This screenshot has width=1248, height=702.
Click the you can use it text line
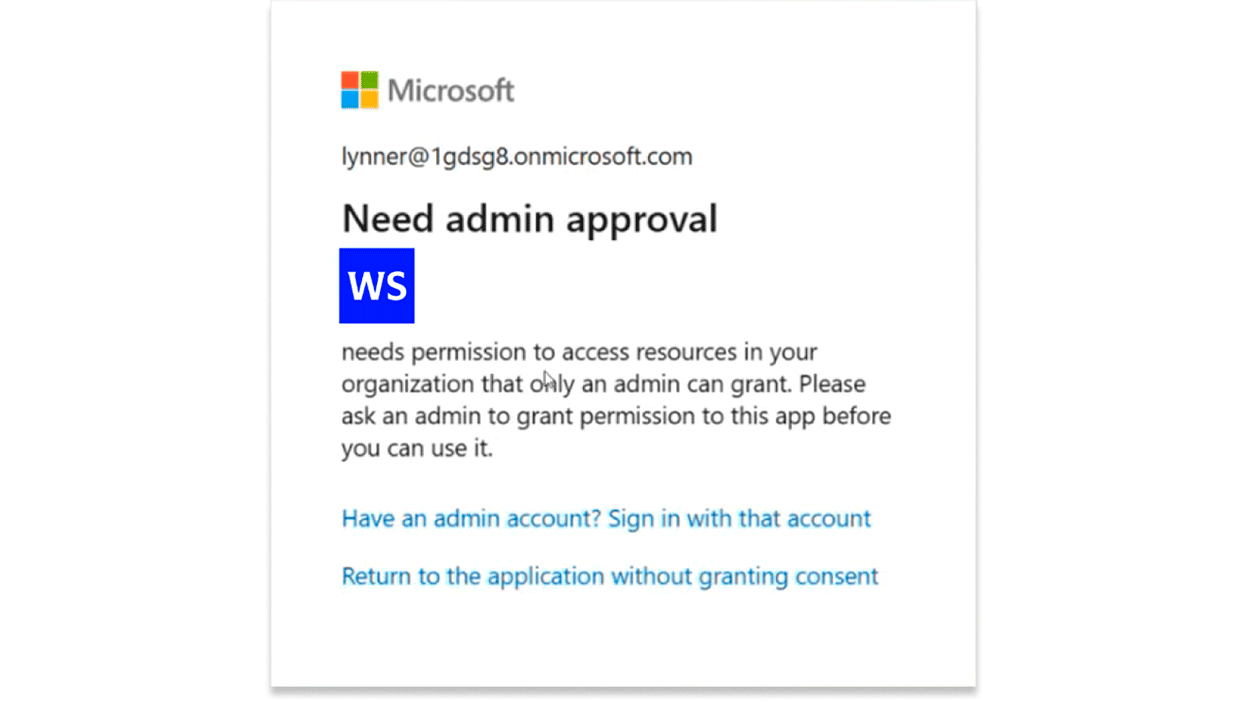pyautogui.click(x=417, y=448)
